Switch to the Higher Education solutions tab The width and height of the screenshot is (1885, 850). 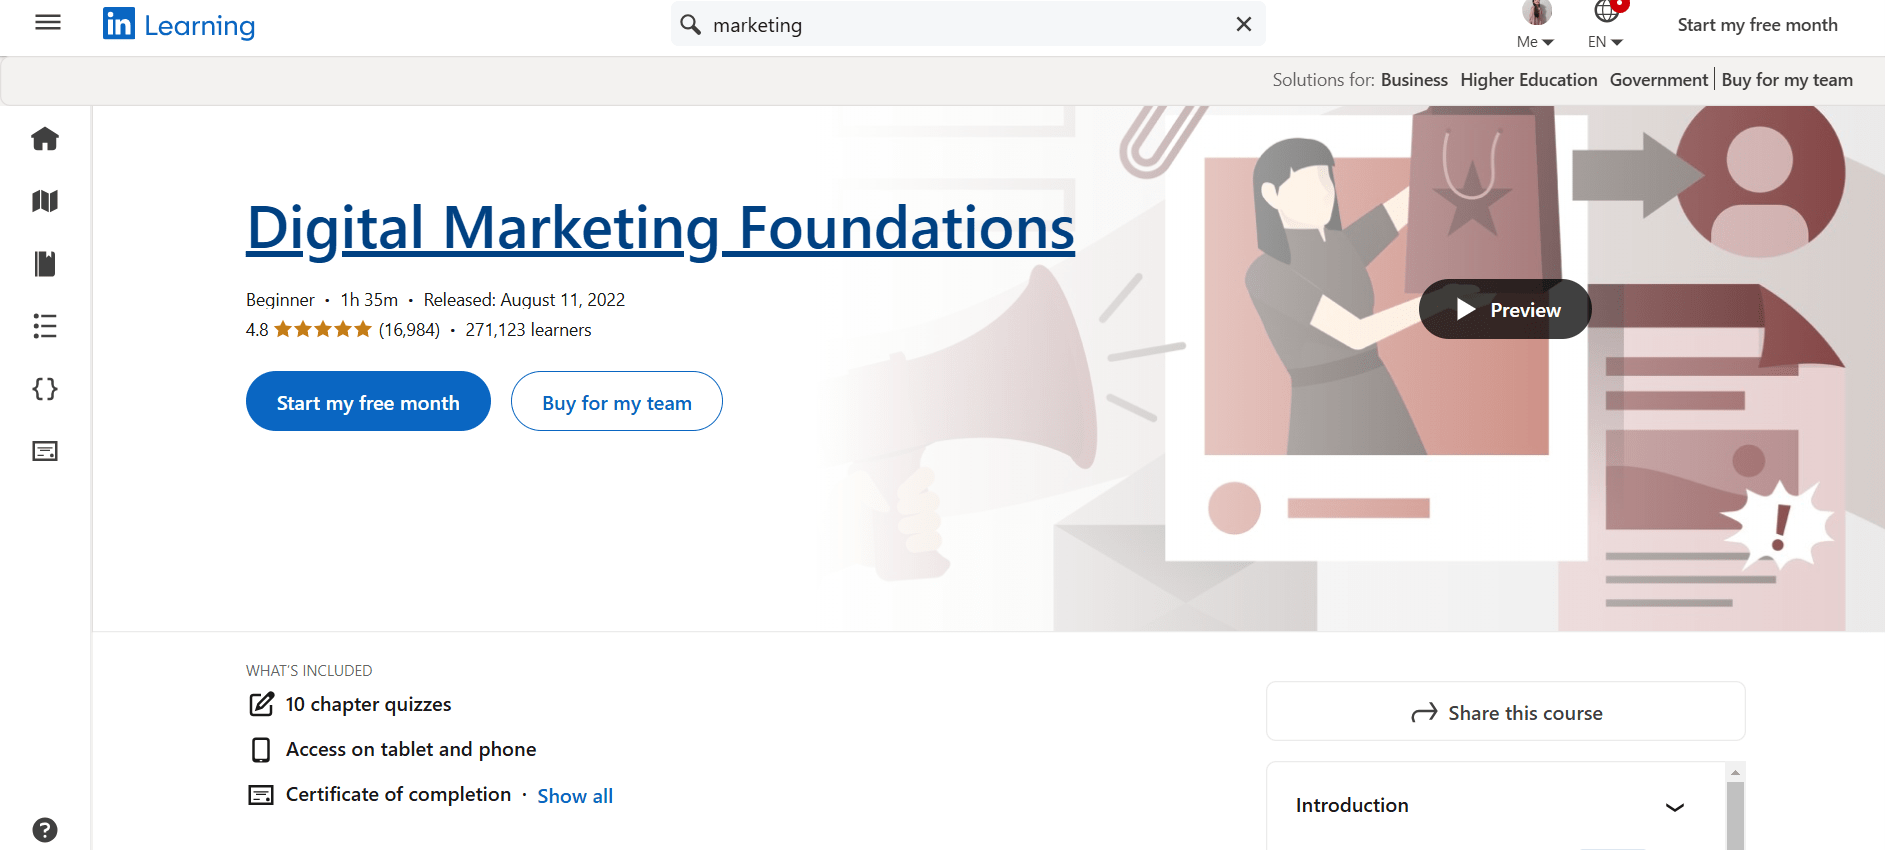point(1528,80)
